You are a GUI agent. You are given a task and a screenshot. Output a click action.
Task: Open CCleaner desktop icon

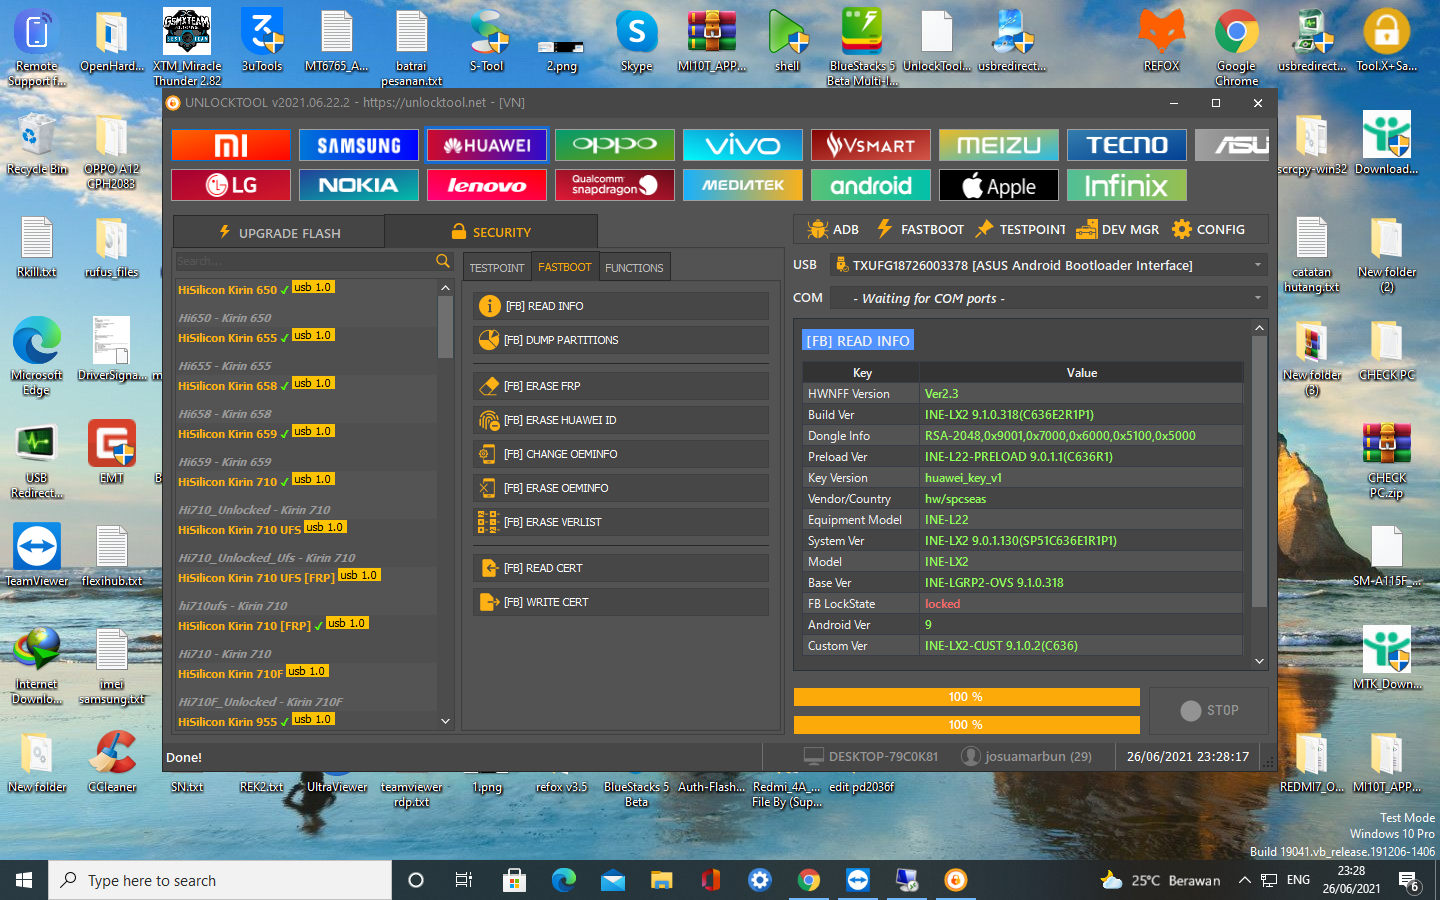click(112, 762)
